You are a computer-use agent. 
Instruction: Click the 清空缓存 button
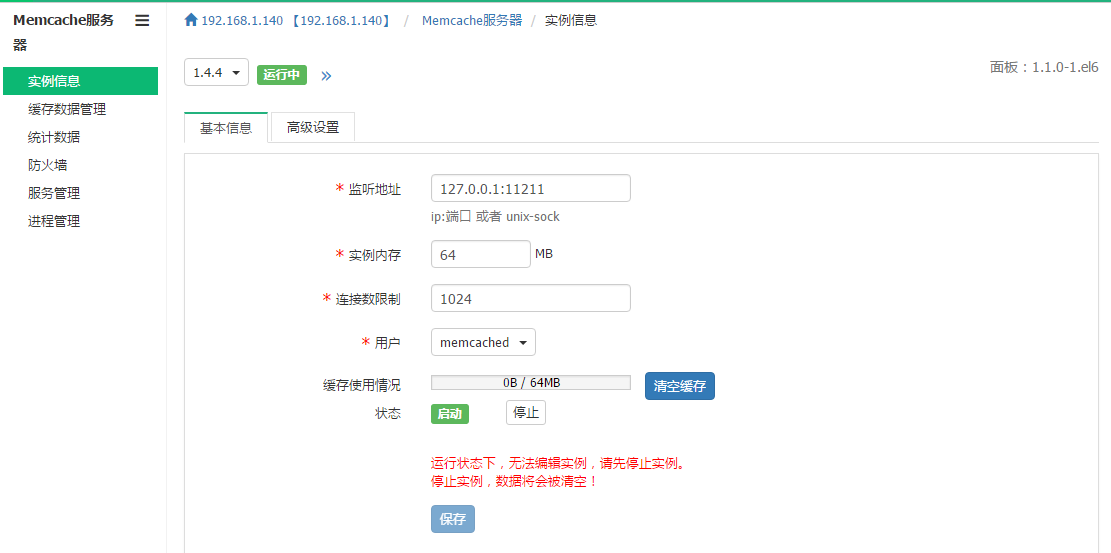(679, 386)
